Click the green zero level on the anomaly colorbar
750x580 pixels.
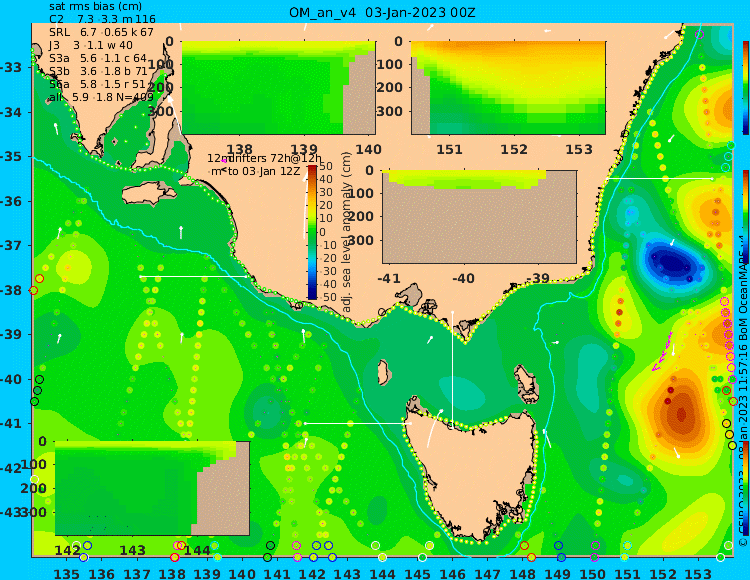[312, 232]
